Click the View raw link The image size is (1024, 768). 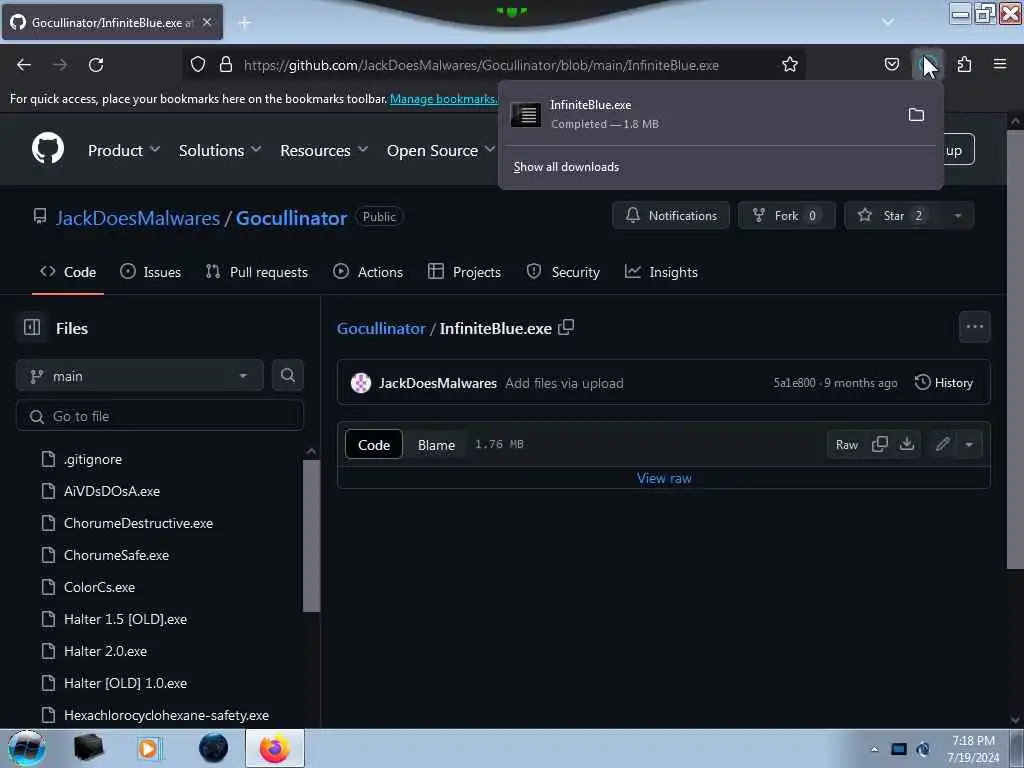(x=664, y=478)
